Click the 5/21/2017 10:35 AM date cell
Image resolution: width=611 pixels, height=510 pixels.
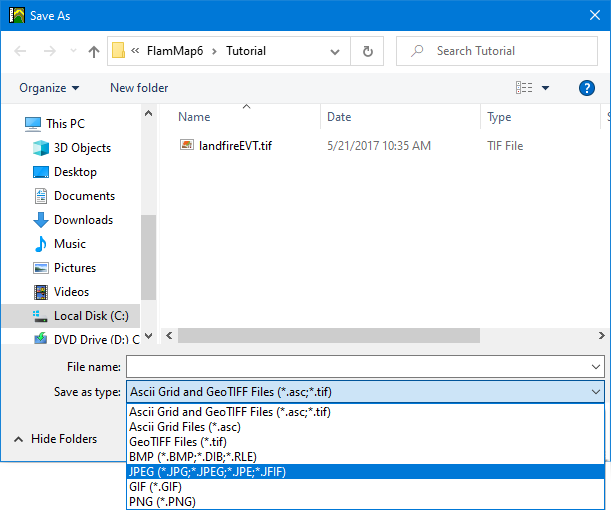coord(379,146)
